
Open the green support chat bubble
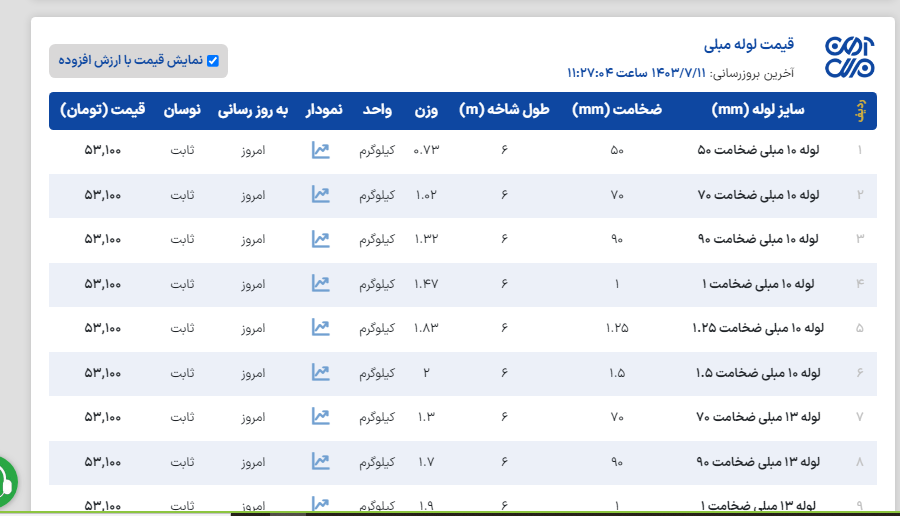click(x=3, y=484)
